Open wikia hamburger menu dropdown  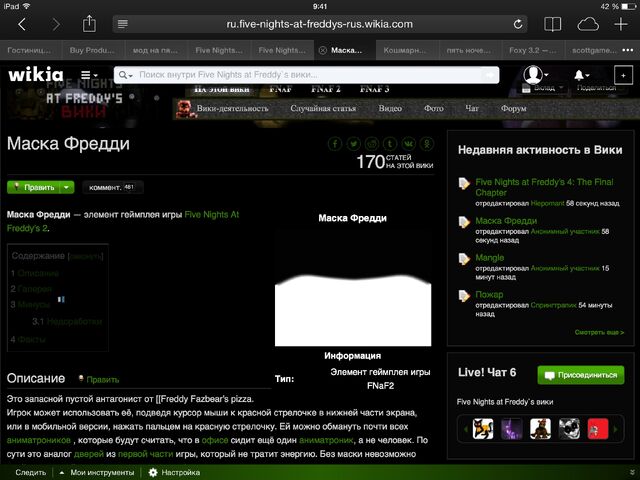[x=89, y=75]
